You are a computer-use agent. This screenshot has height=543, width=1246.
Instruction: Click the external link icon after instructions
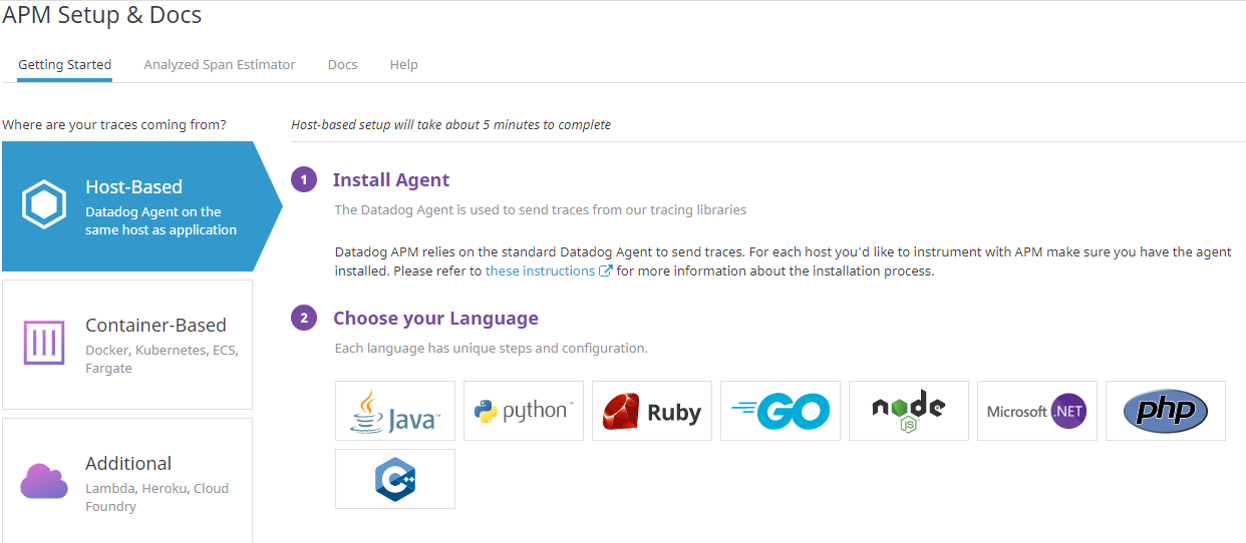tap(605, 271)
